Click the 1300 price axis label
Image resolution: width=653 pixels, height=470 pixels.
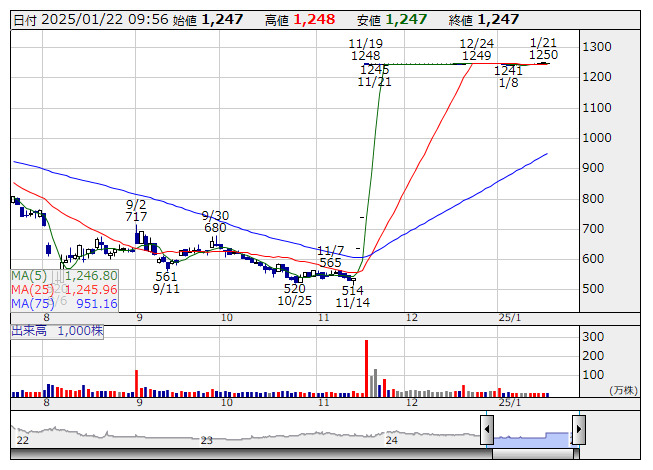pyautogui.click(x=597, y=47)
